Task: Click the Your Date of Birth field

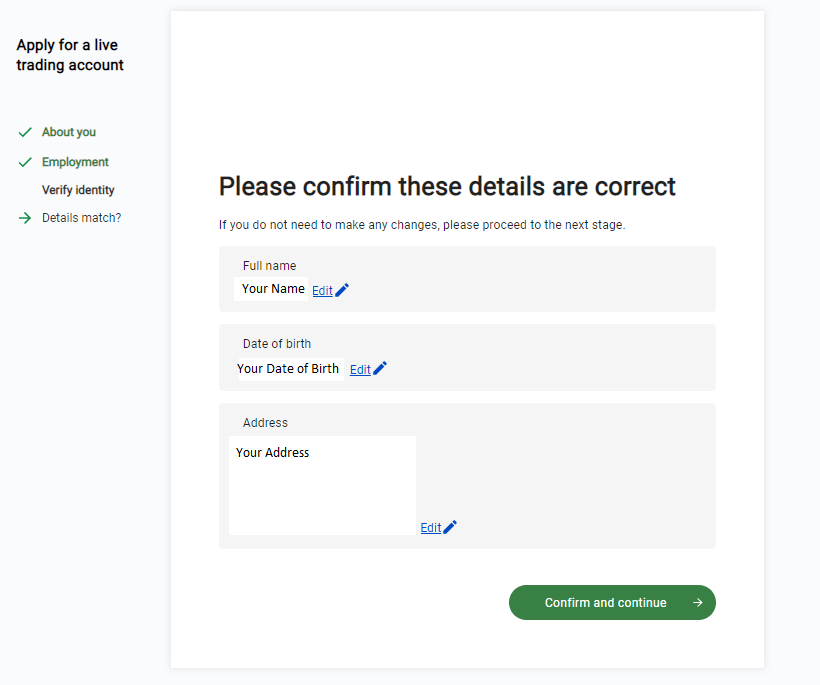Action: pos(288,369)
